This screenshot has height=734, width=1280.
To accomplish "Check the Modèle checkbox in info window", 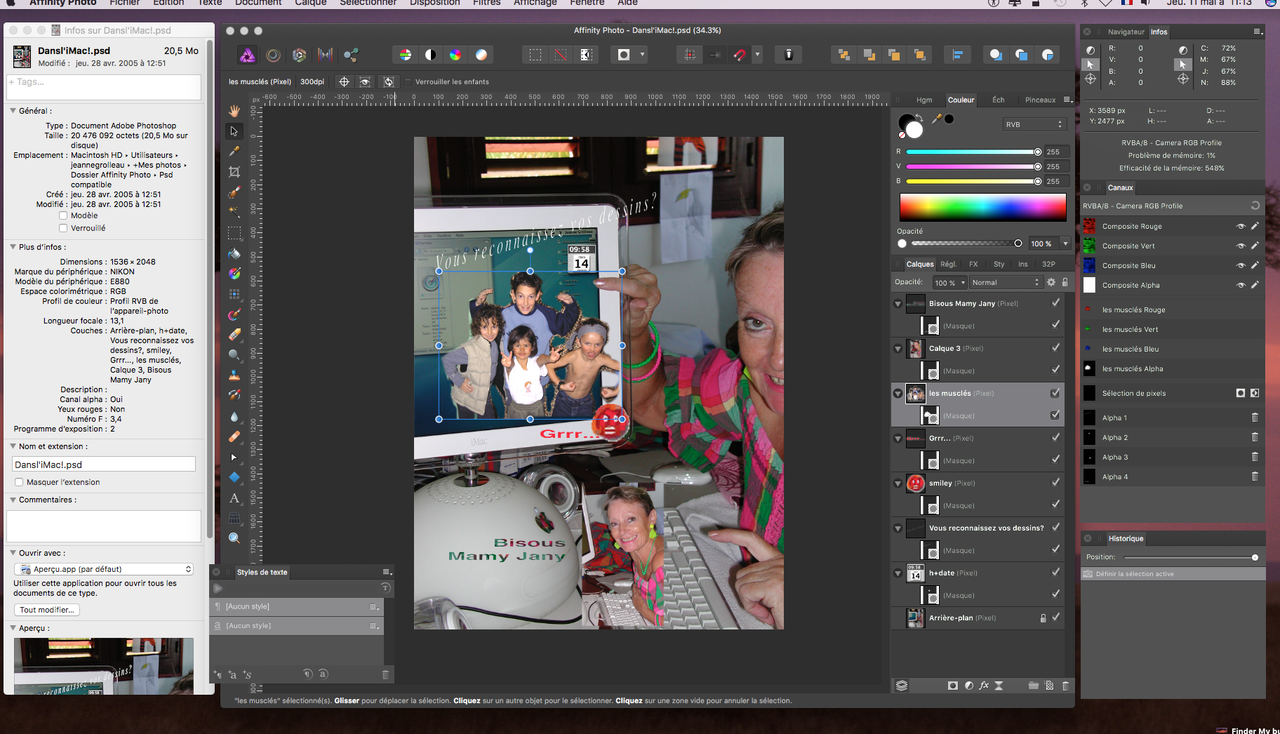I will click(64, 215).
